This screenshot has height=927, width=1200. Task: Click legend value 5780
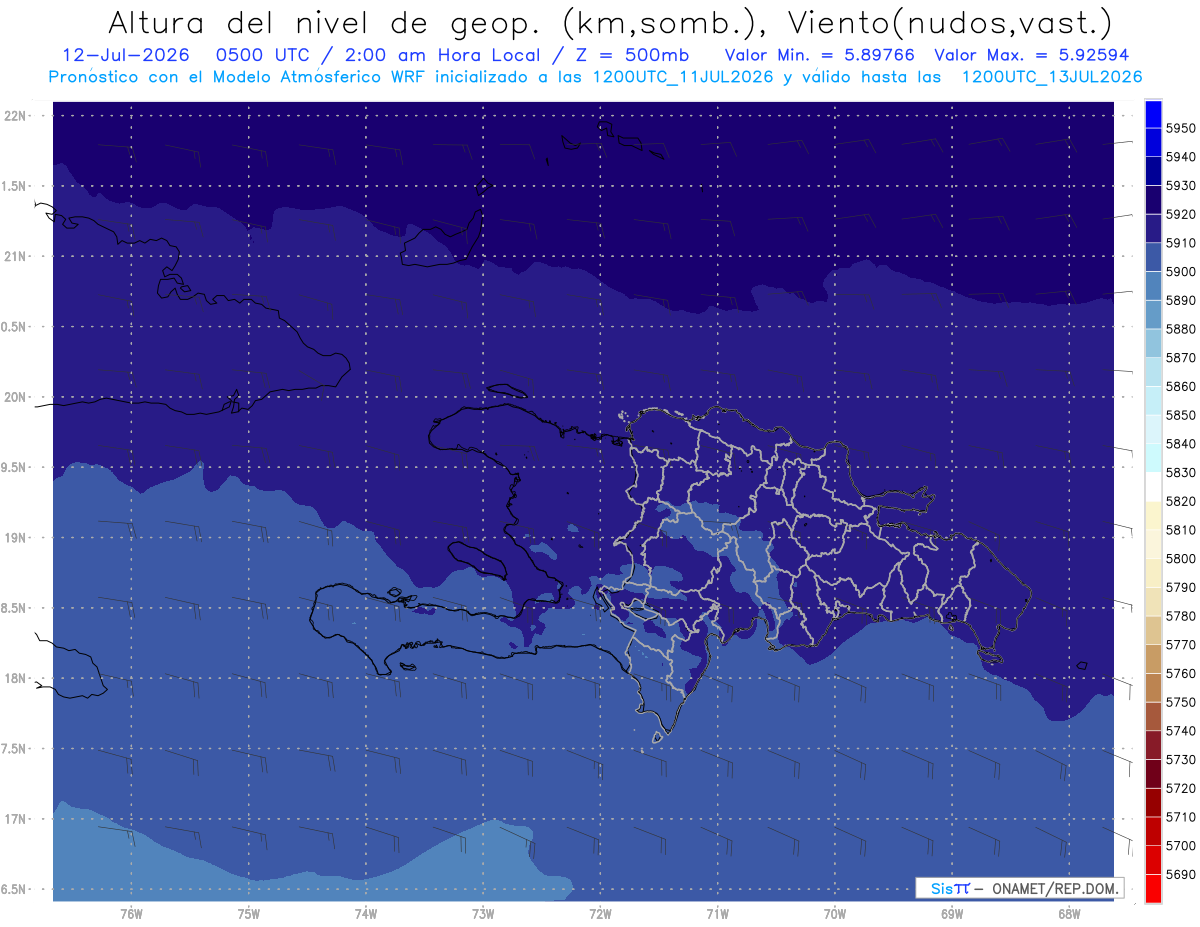(1180, 615)
